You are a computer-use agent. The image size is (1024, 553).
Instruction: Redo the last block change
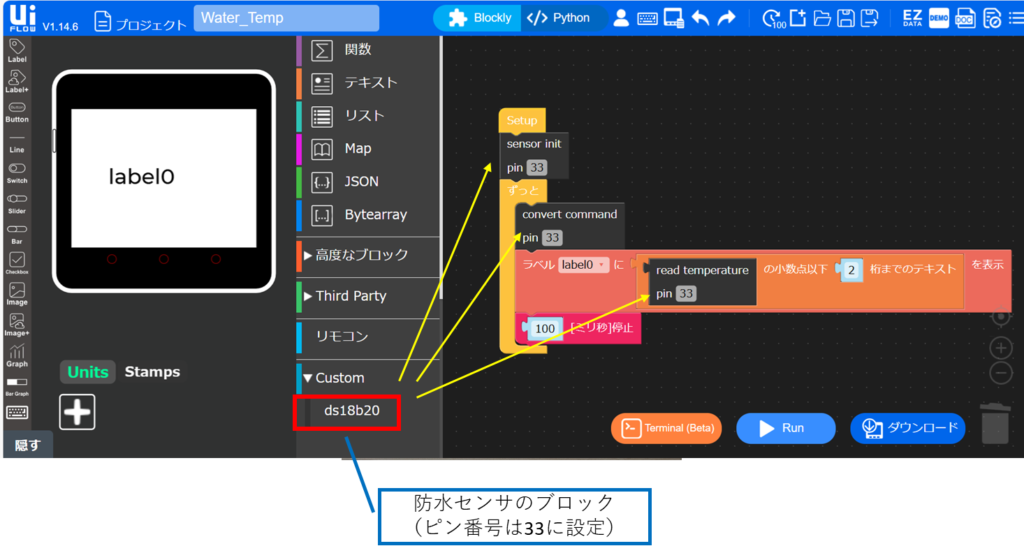point(726,18)
